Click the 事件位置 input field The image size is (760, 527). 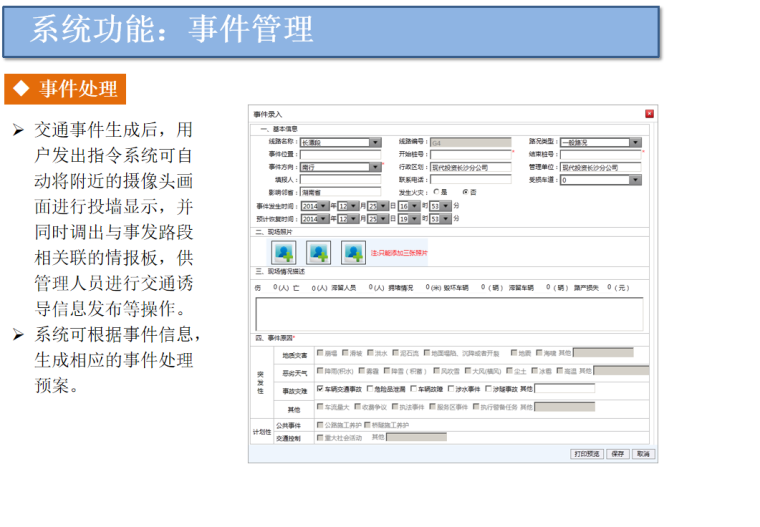point(340,155)
